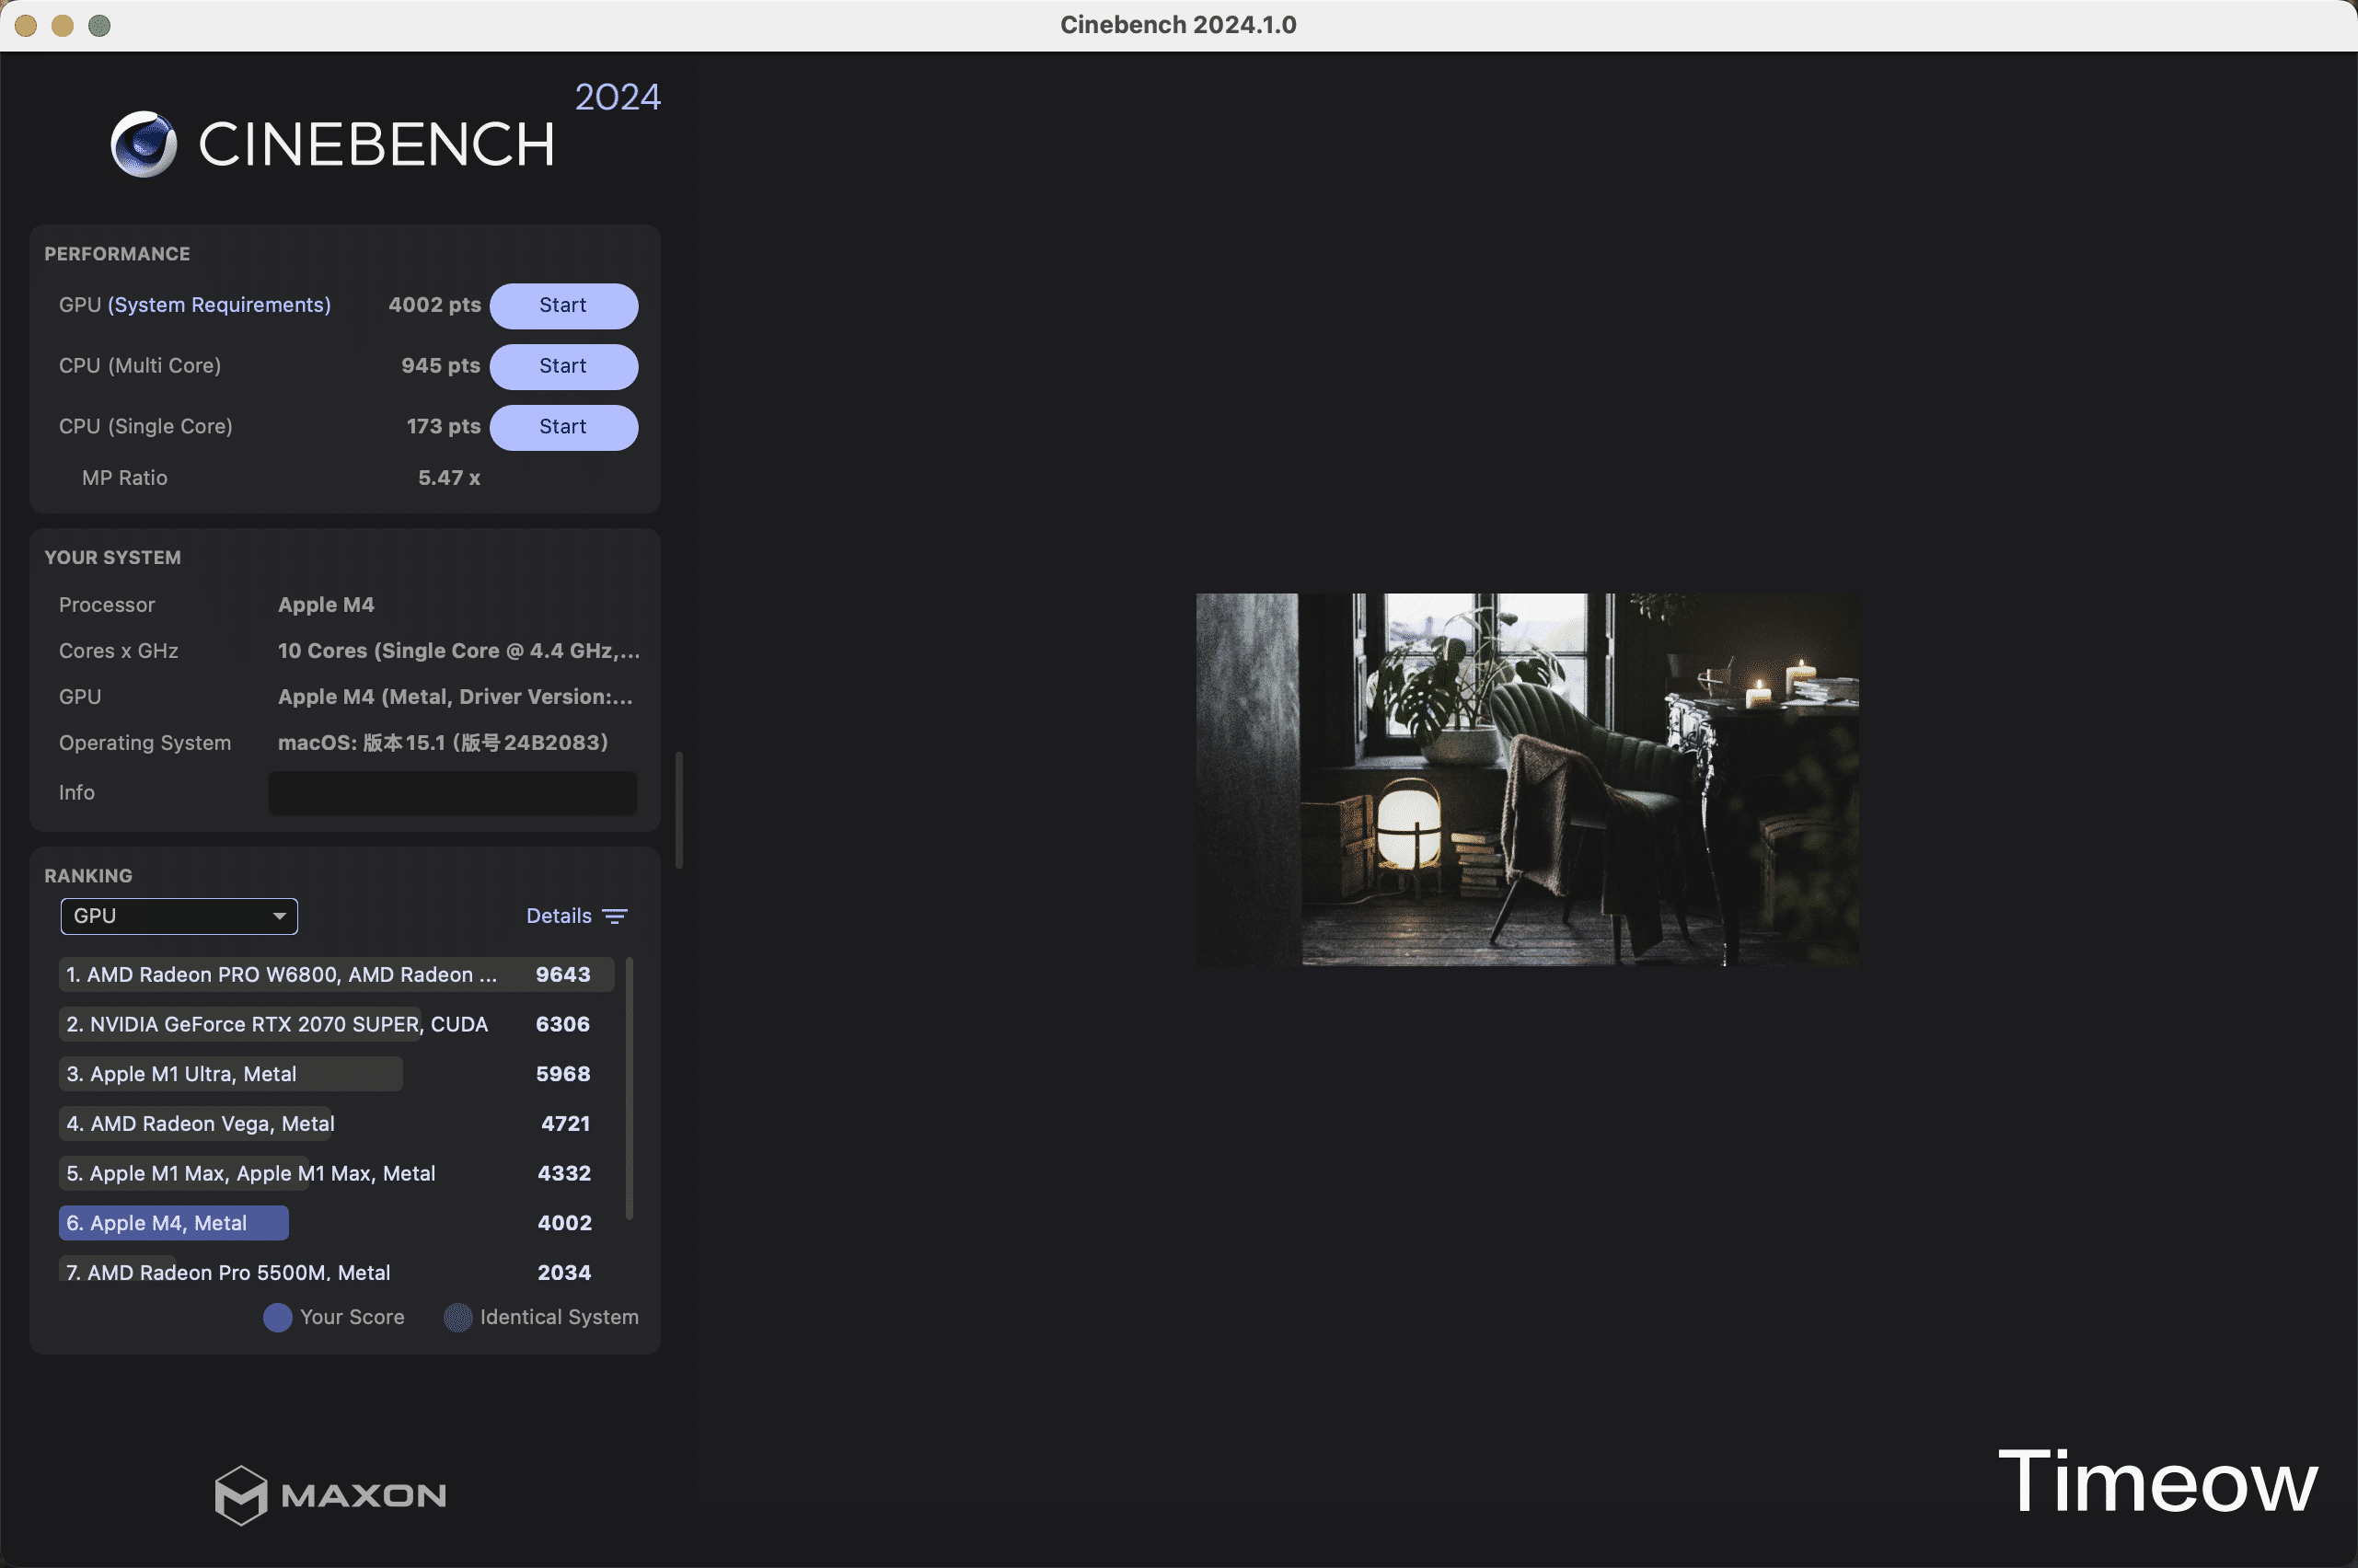Start the GPU benchmark test
The width and height of the screenshot is (2358, 1568).
point(563,306)
